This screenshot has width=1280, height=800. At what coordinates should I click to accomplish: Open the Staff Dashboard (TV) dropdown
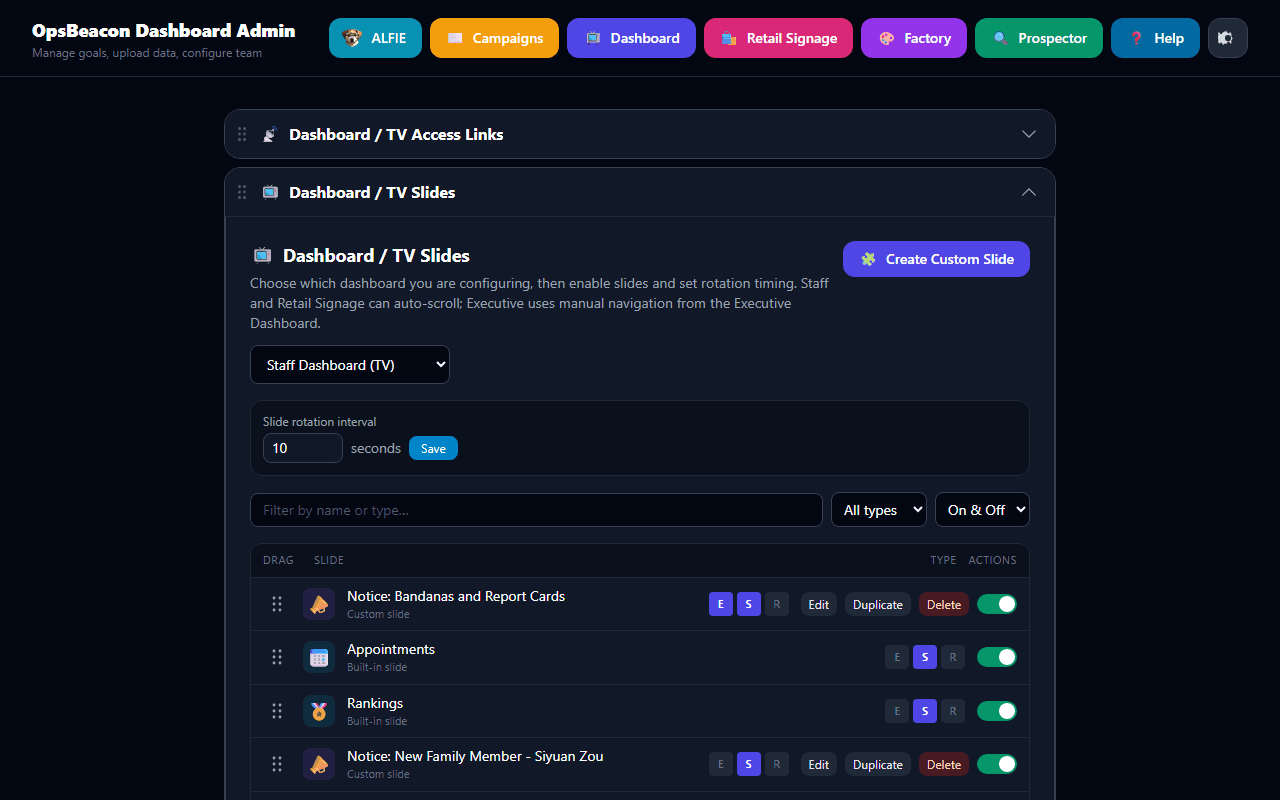click(x=350, y=365)
